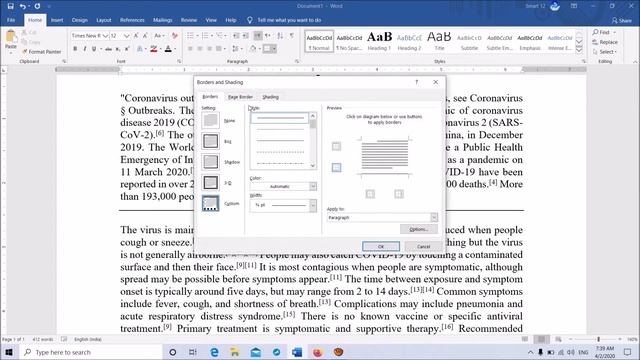Confirm with the OK button
Viewport: 640px width, 360px height.
tap(381, 247)
